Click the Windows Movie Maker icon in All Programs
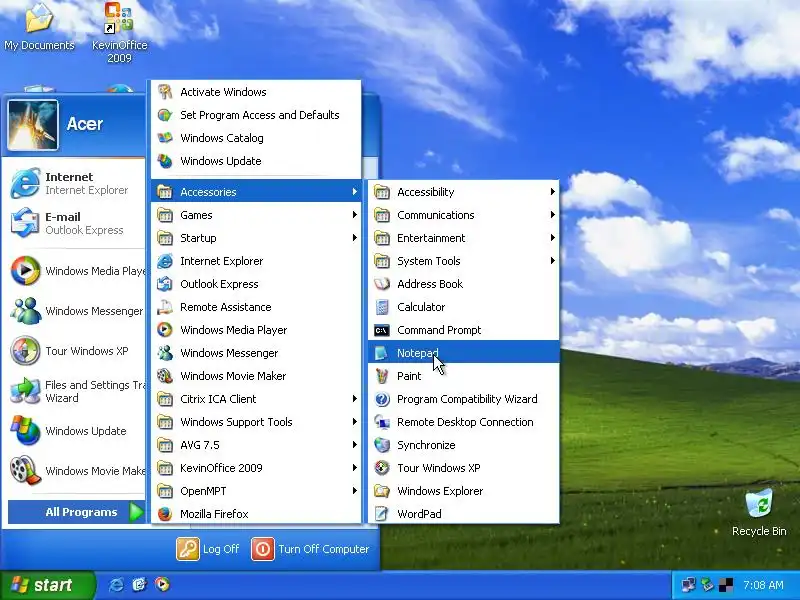 pos(165,376)
